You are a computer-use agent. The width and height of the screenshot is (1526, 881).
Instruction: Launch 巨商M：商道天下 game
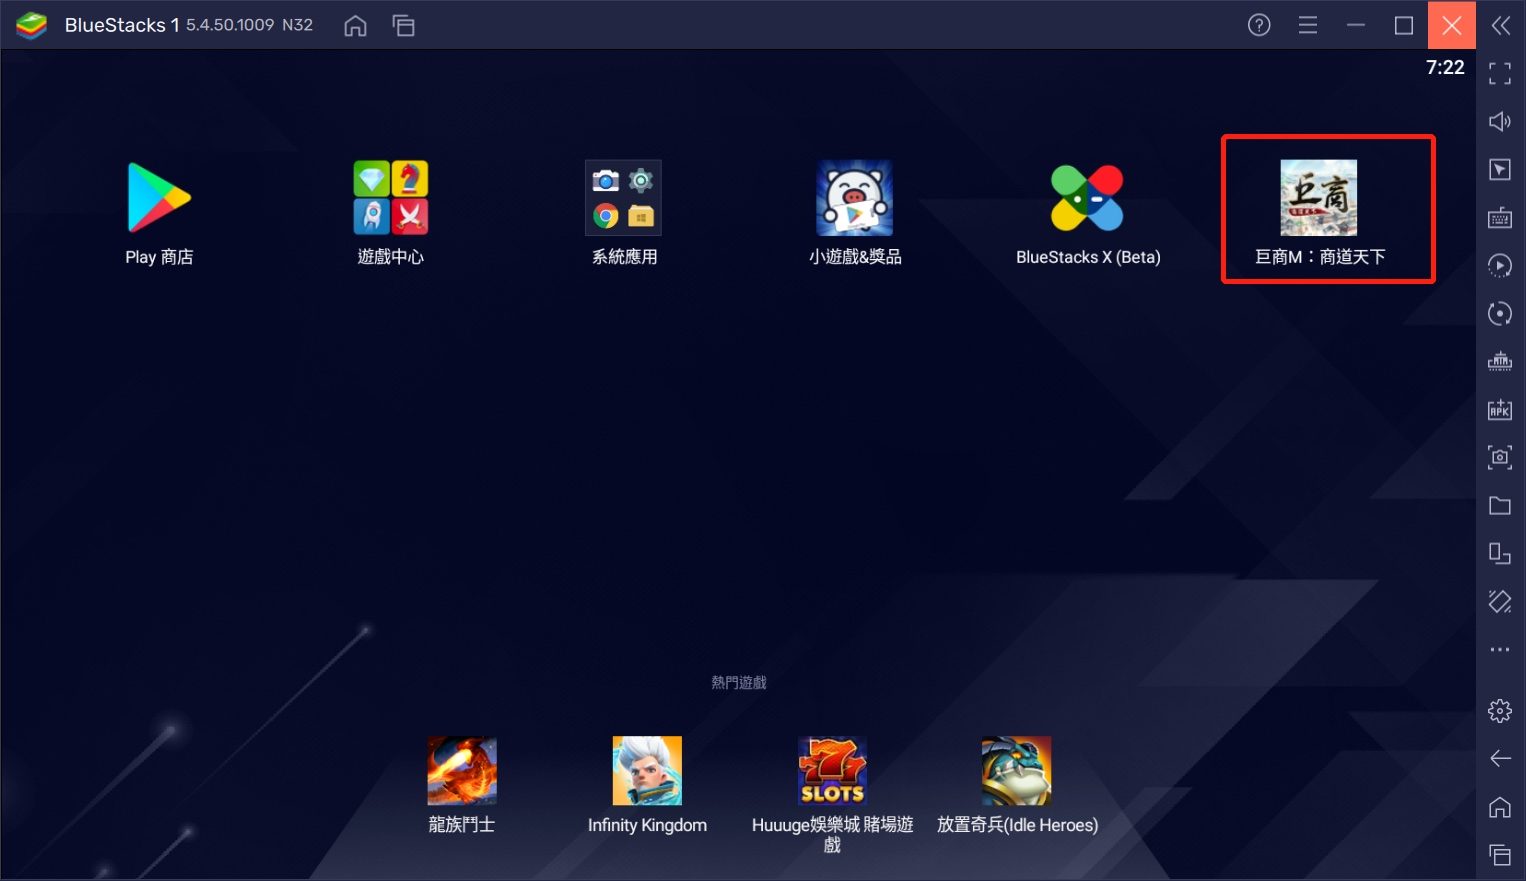1319,198
